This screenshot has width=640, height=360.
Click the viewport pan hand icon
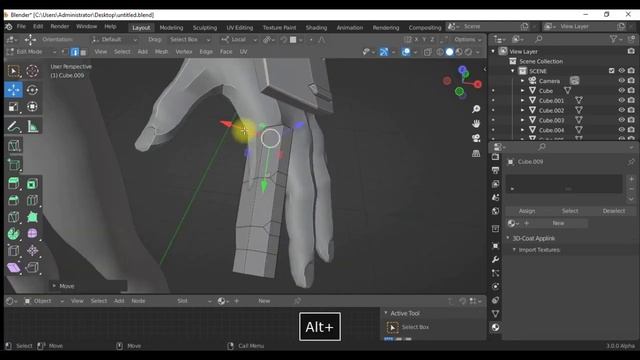pyautogui.click(x=476, y=124)
